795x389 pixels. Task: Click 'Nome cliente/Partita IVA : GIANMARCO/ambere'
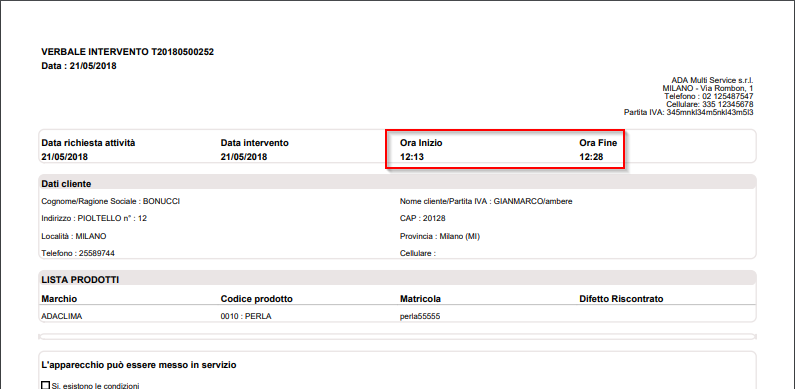coord(486,201)
